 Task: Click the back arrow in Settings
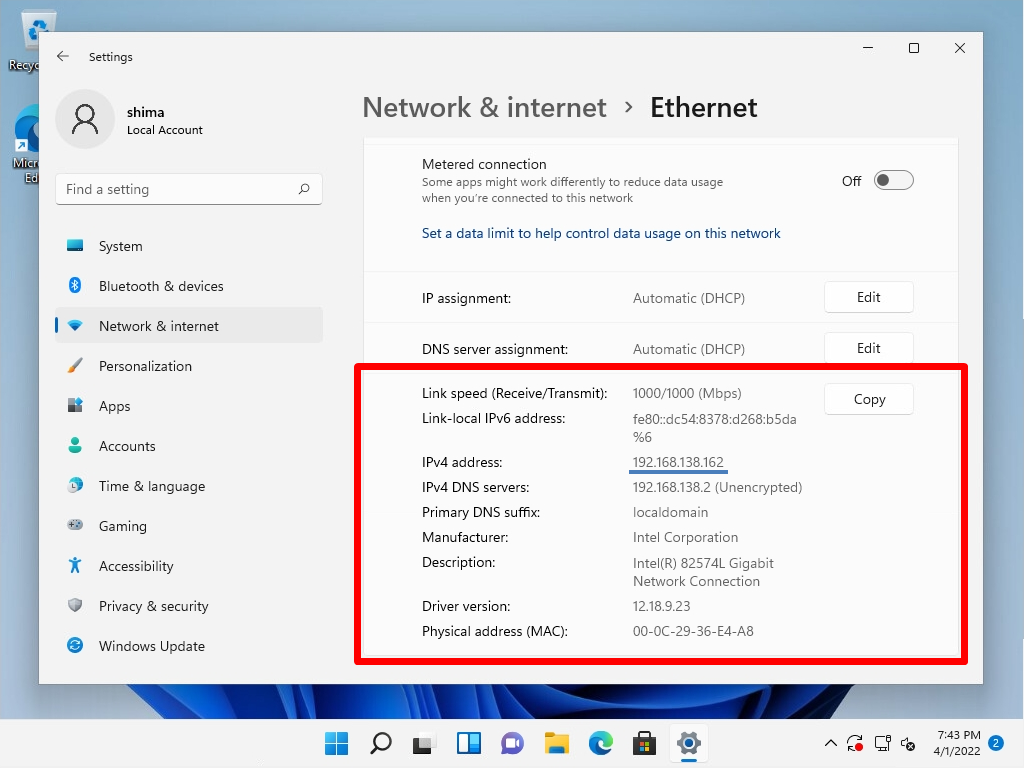pyautogui.click(x=63, y=57)
